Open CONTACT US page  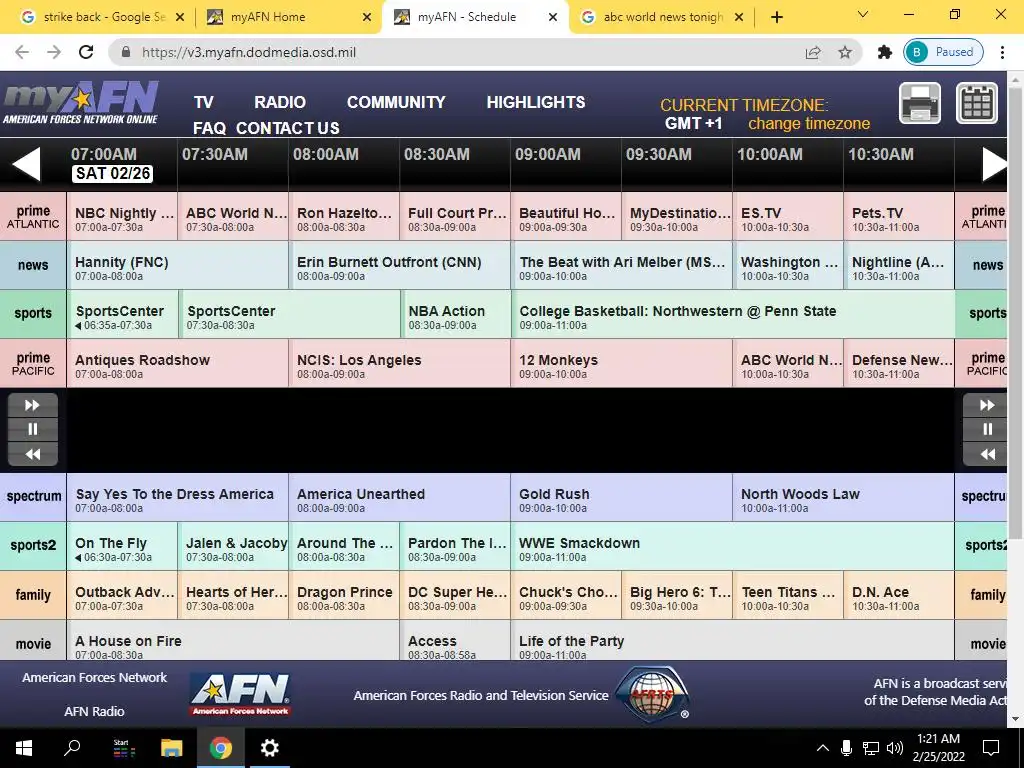(x=287, y=128)
